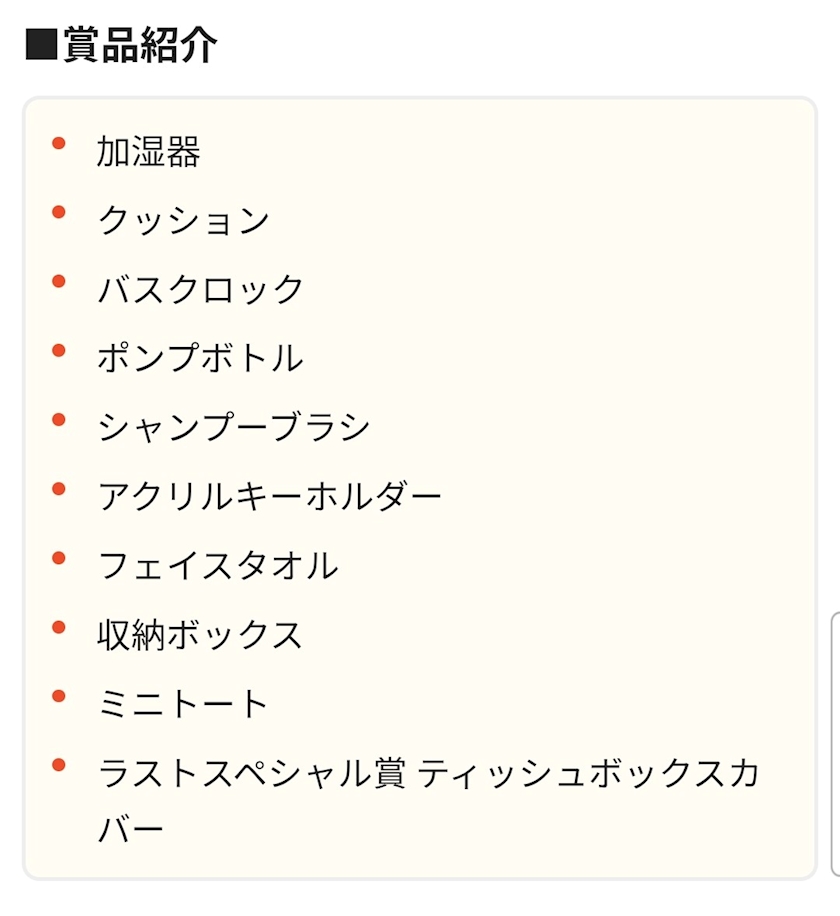Click the orange bullet beside ミニトート
This screenshot has width=840, height=916.
pyautogui.click(x=58, y=696)
